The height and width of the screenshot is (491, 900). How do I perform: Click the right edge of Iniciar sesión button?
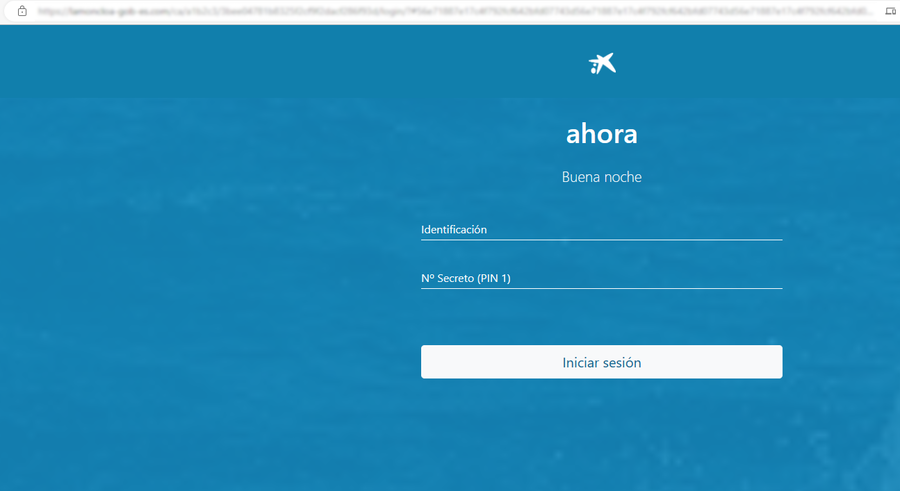pyautogui.click(x=775, y=362)
